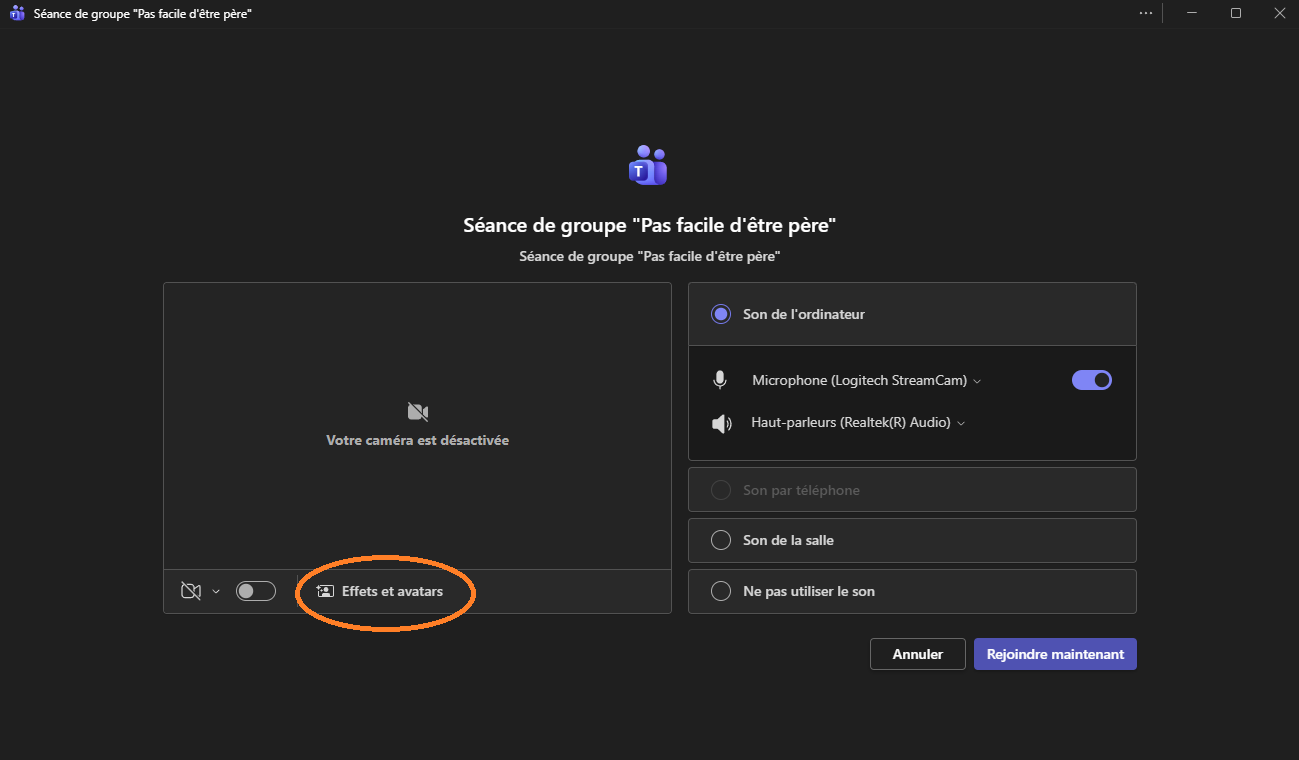Click the disabled camera icon in the preview
This screenshot has width=1299, height=760.
[416, 410]
